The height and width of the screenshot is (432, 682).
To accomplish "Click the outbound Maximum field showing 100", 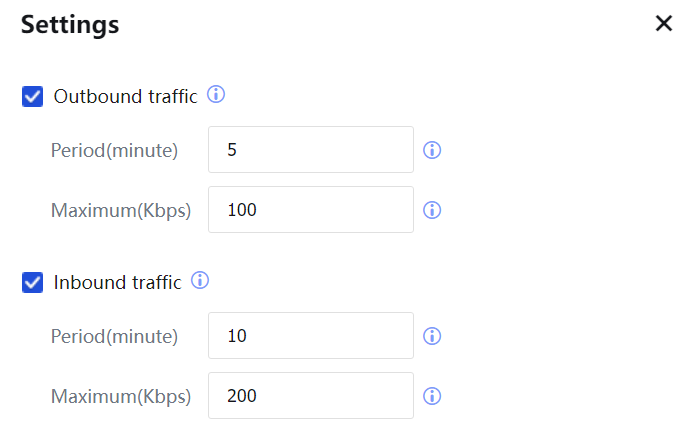I will click(x=310, y=210).
